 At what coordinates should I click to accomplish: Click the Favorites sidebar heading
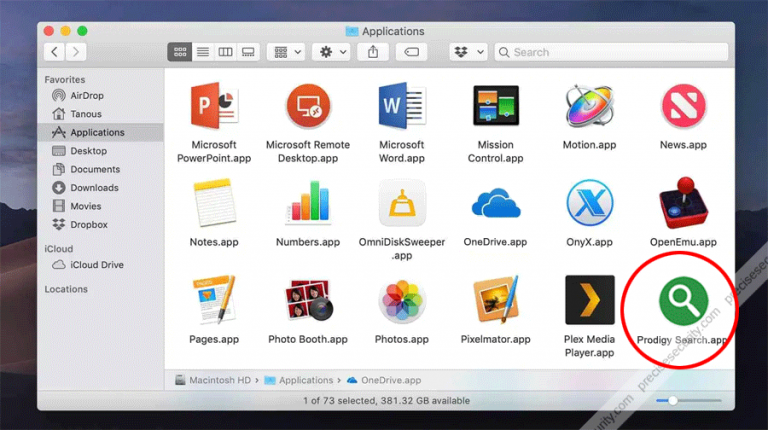tap(65, 79)
